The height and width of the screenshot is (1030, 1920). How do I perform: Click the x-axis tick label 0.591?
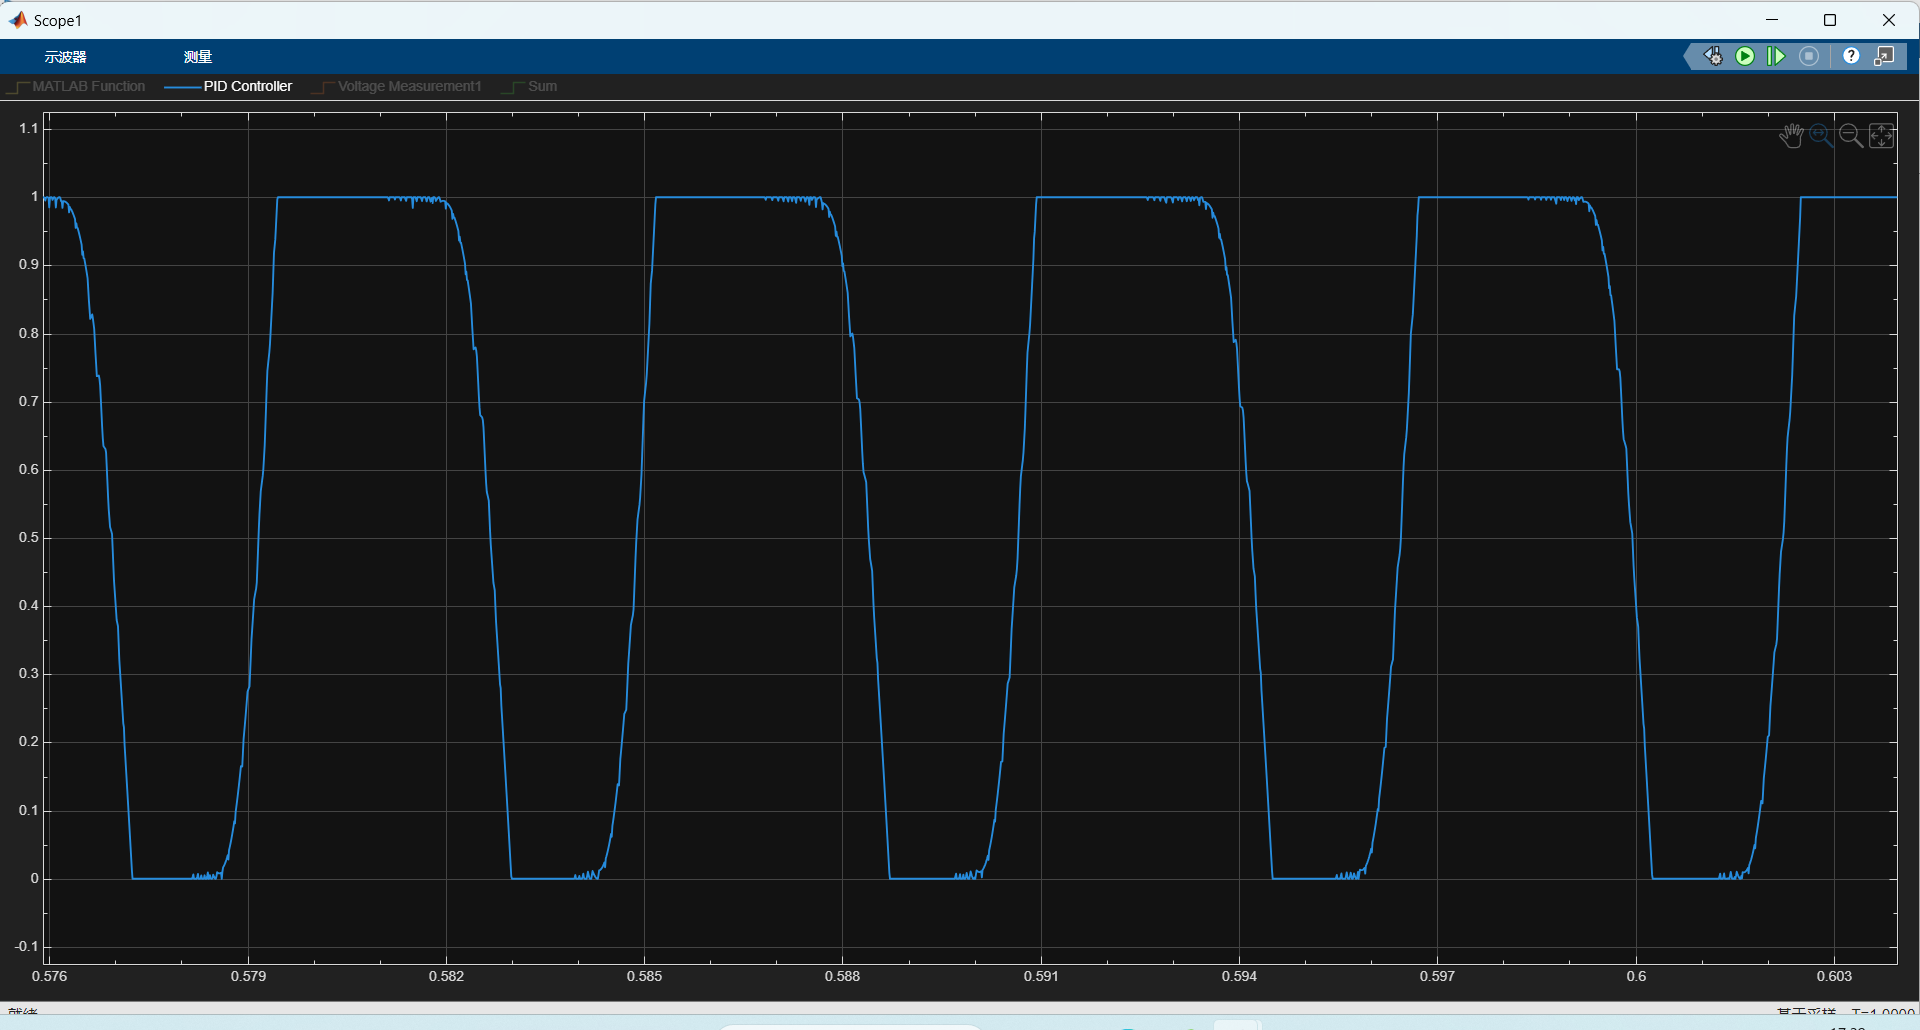[x=1041, y=976]
